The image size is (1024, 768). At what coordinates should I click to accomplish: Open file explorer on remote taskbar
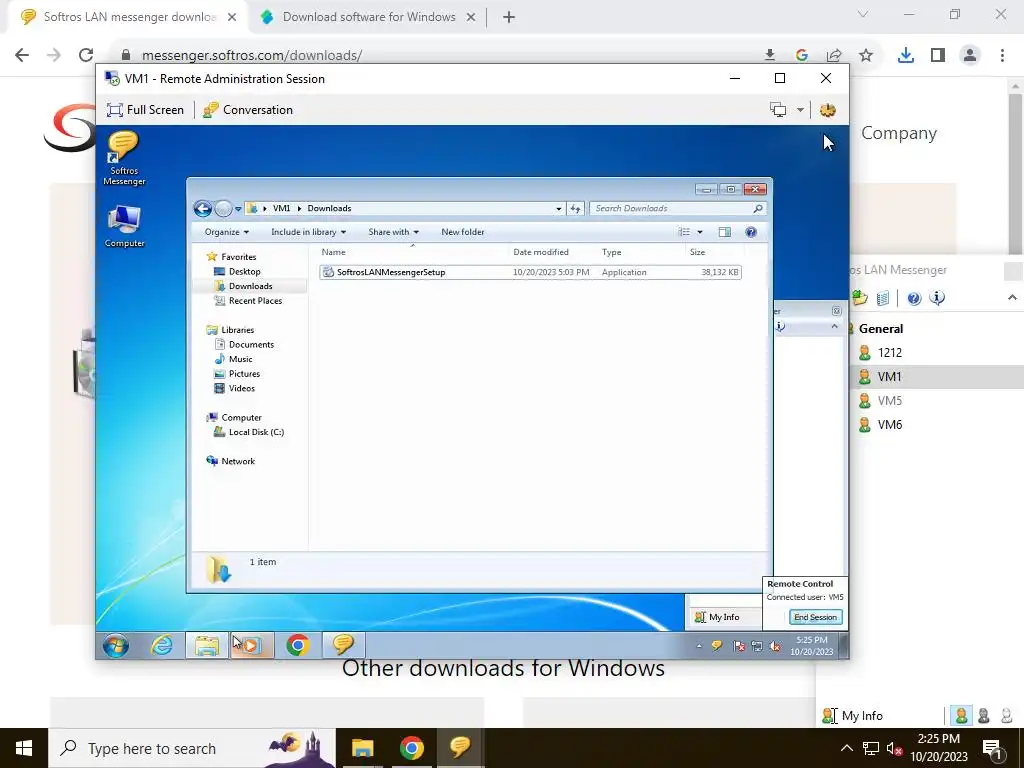tap(207, 646)
